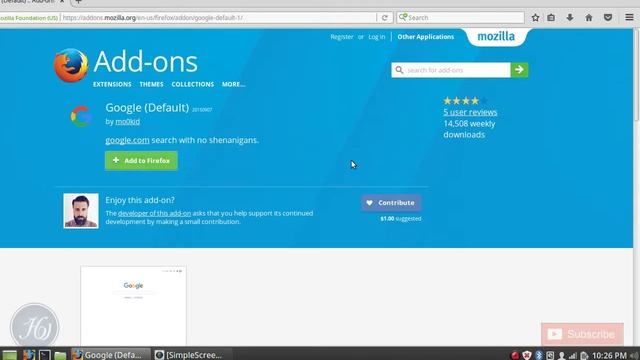Open the mo0kid author link
Screen dimensions: 640x360
click(127, 121)
